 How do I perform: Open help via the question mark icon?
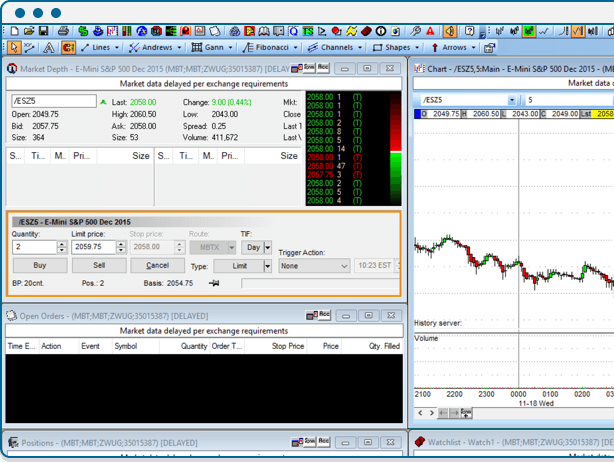tap(470, 31)
